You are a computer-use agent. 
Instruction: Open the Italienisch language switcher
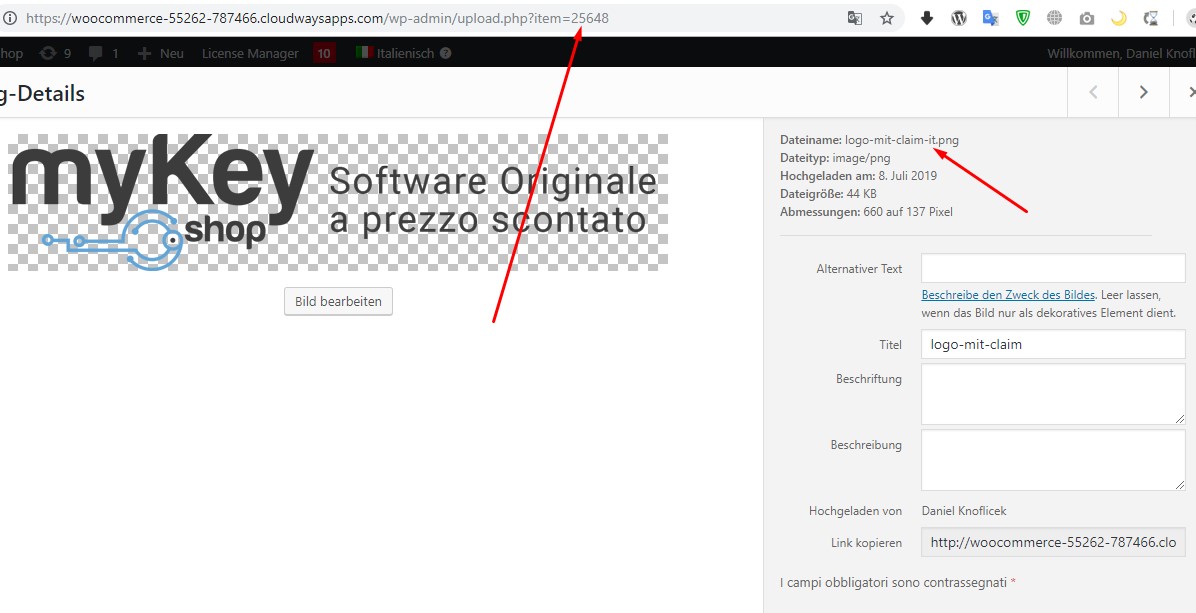pyautogui.click(x=395, y=53)
